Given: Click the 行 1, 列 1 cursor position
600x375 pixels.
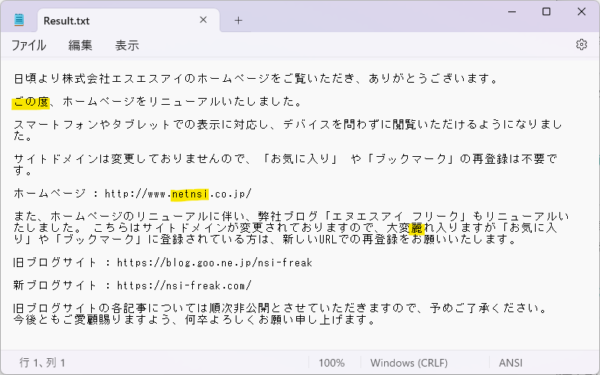Looking at the screenshot, I should 42,362.
